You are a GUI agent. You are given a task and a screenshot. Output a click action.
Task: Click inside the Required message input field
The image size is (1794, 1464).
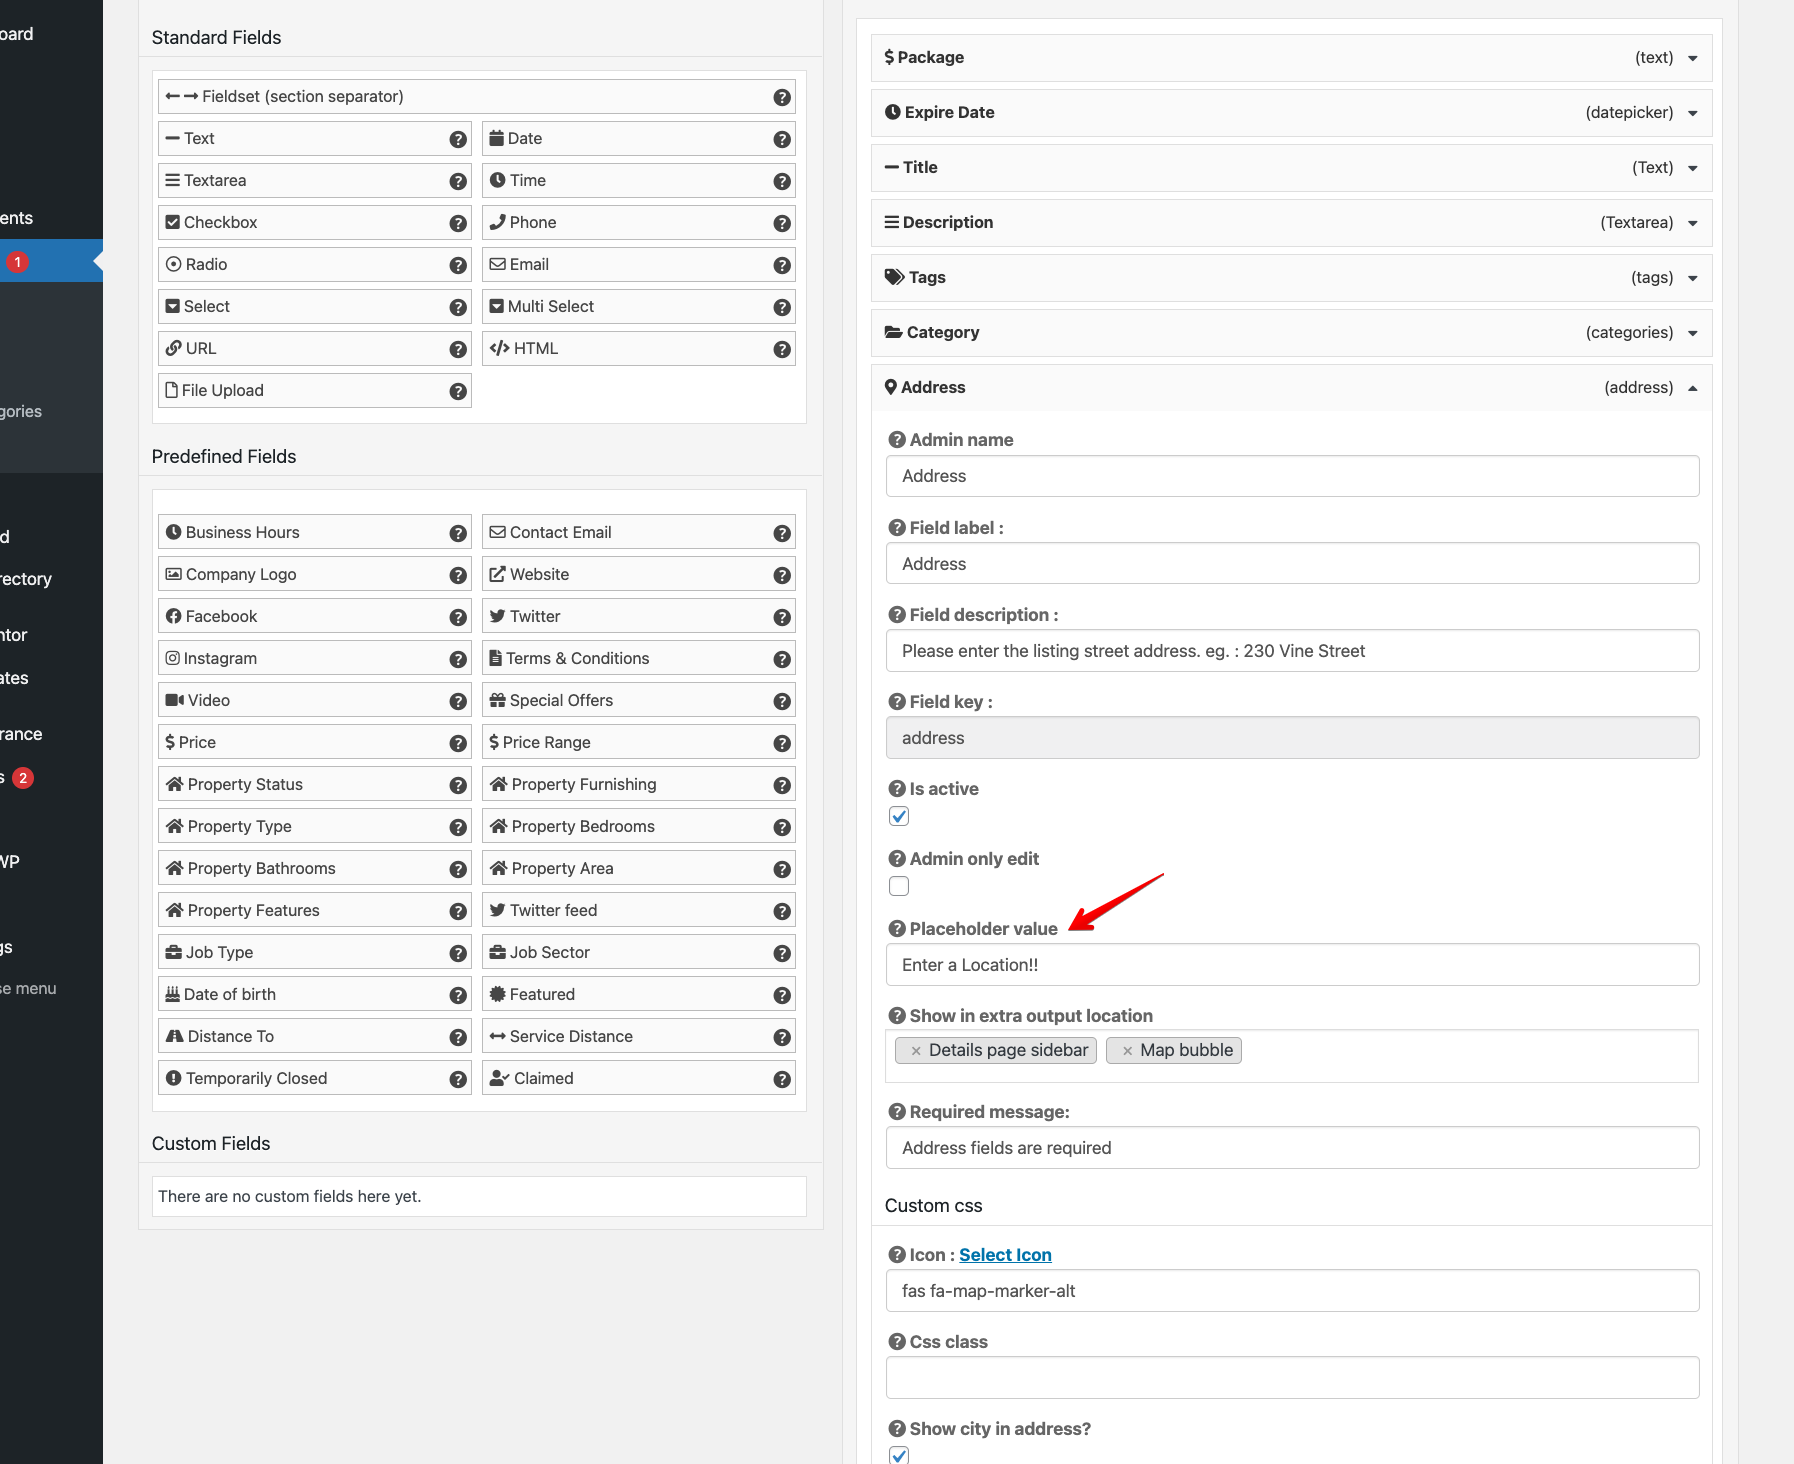pos(1290,1147)
